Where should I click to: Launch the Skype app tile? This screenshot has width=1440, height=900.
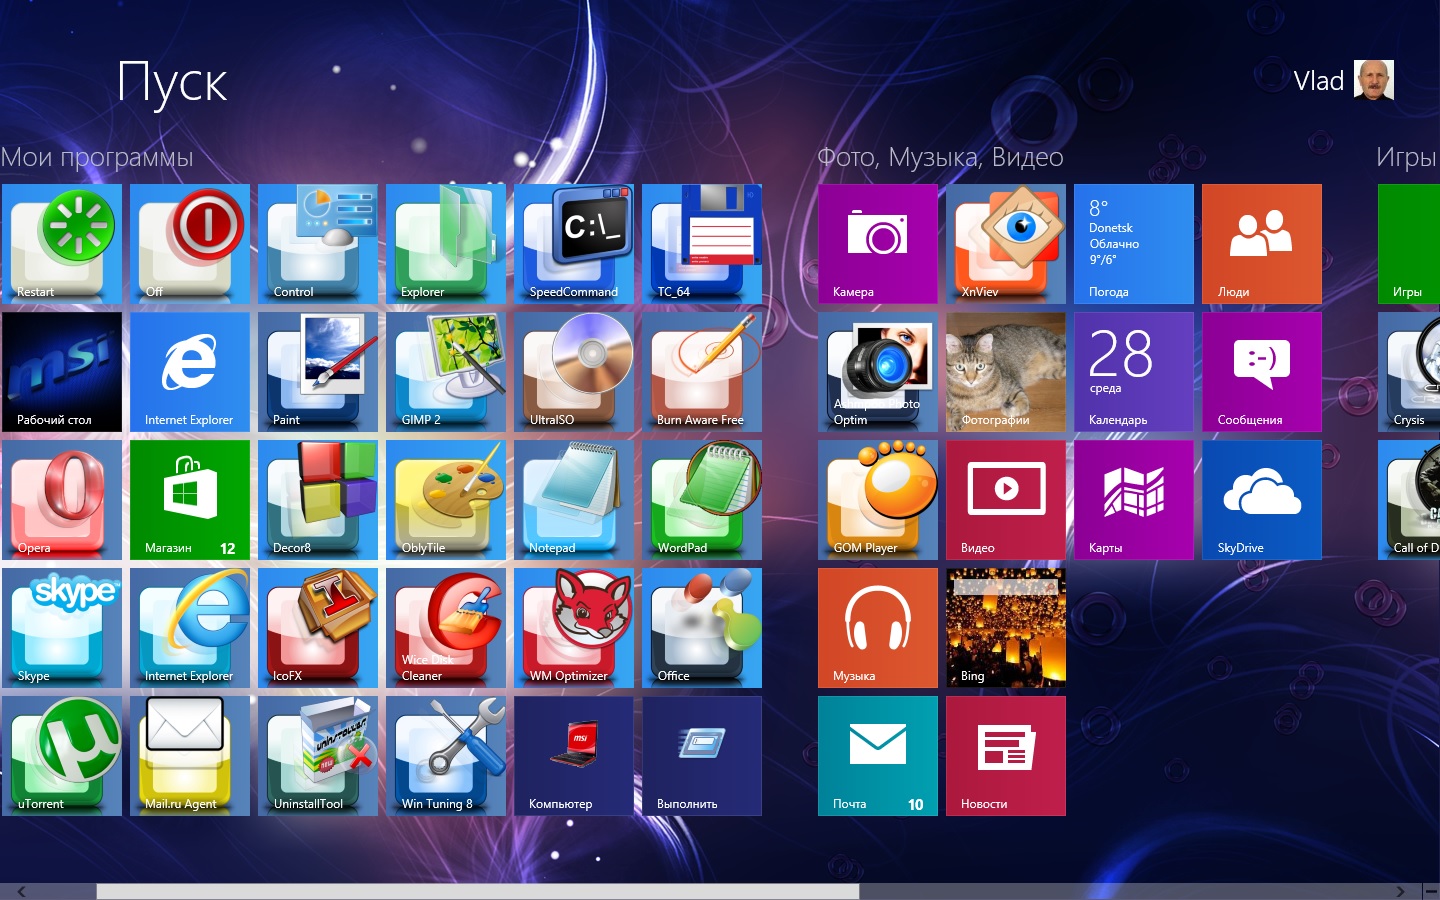62,628
